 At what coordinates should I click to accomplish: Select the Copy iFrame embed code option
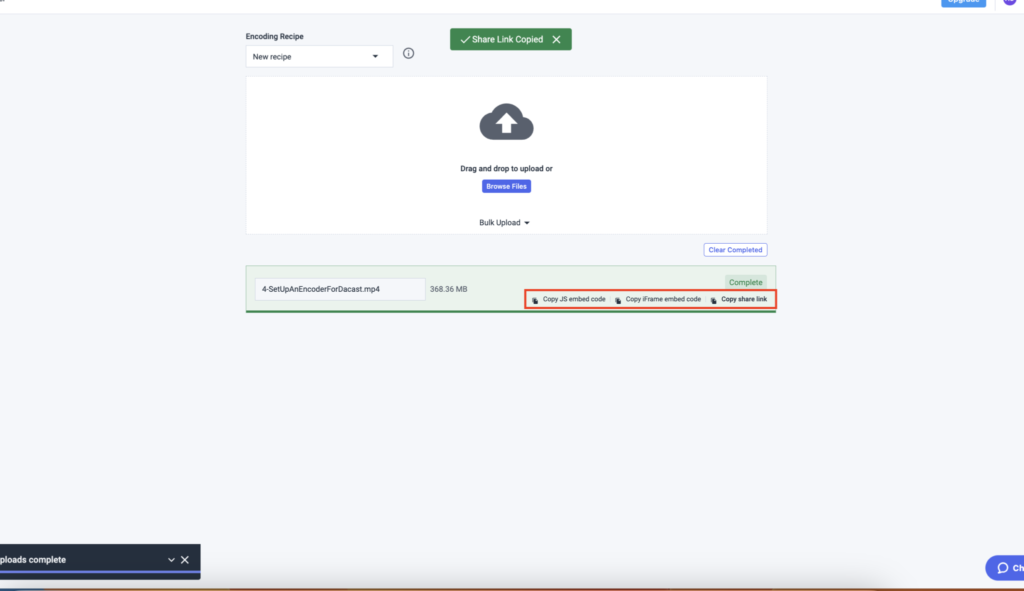coord(662,299)
